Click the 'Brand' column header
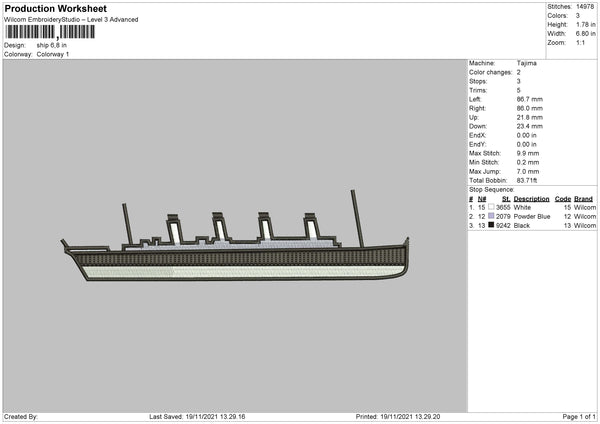Viewport: 600px width, 424px height. 583,199
